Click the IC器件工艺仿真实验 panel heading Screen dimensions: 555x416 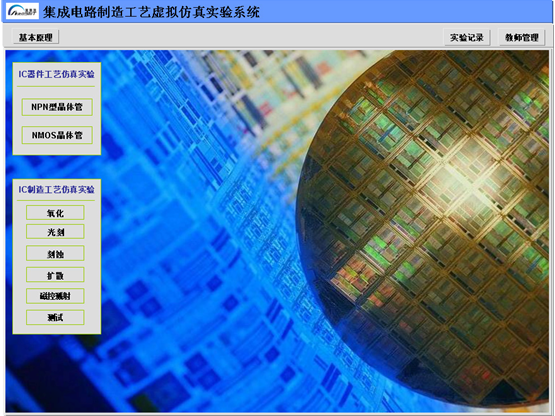(57, 74)
